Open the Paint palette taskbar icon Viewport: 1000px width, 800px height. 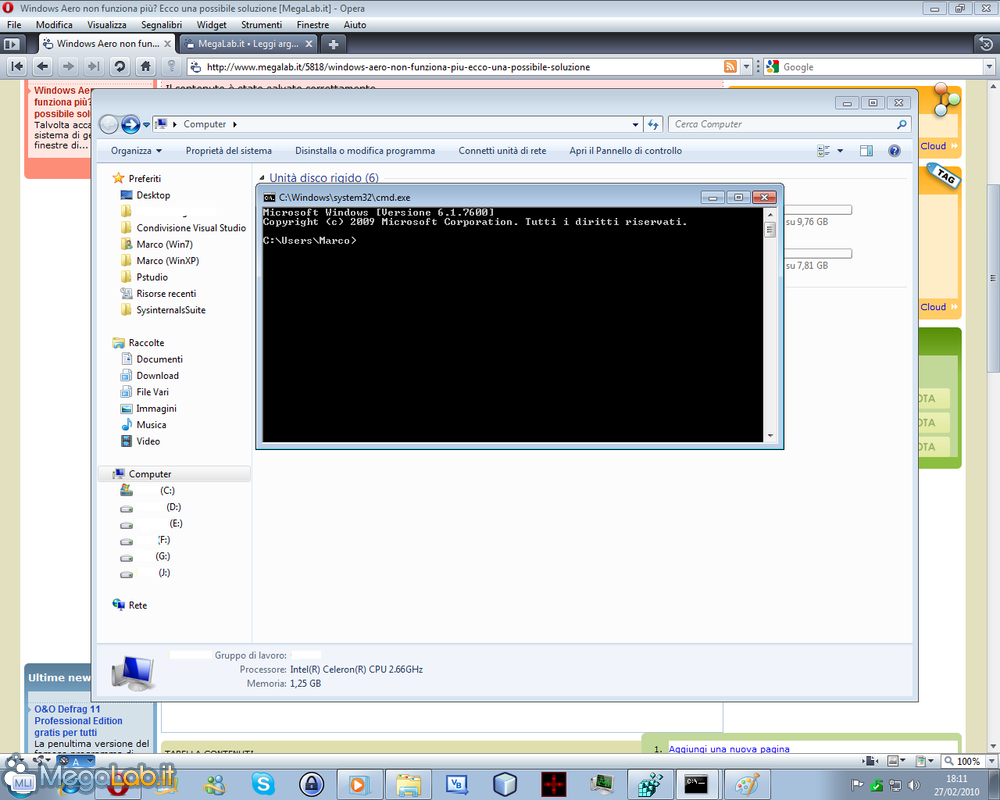click(x=747, y=784)
